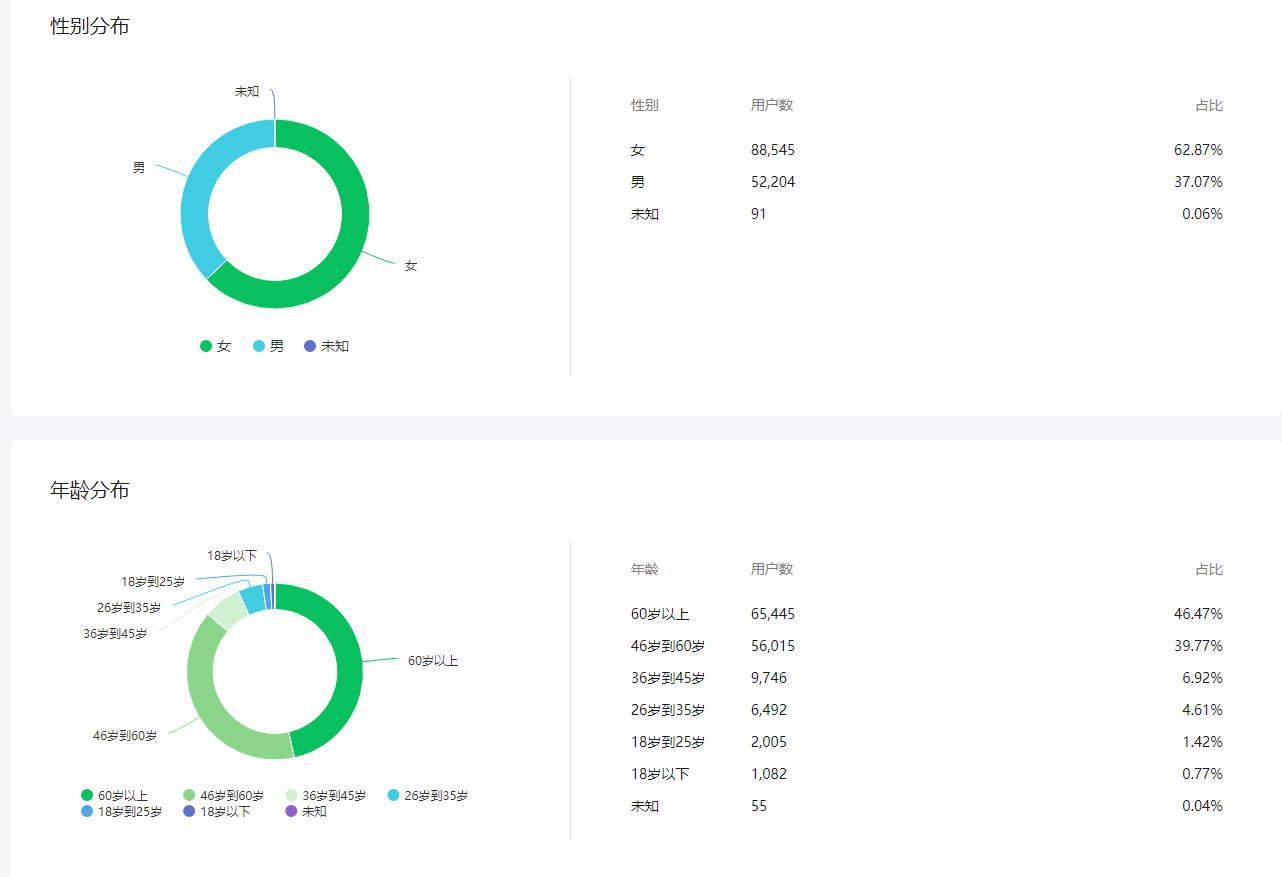Click the pale 36岁到45岁 donut slice
Screen dimensions: 1282x877
click(x=226, y=610)
